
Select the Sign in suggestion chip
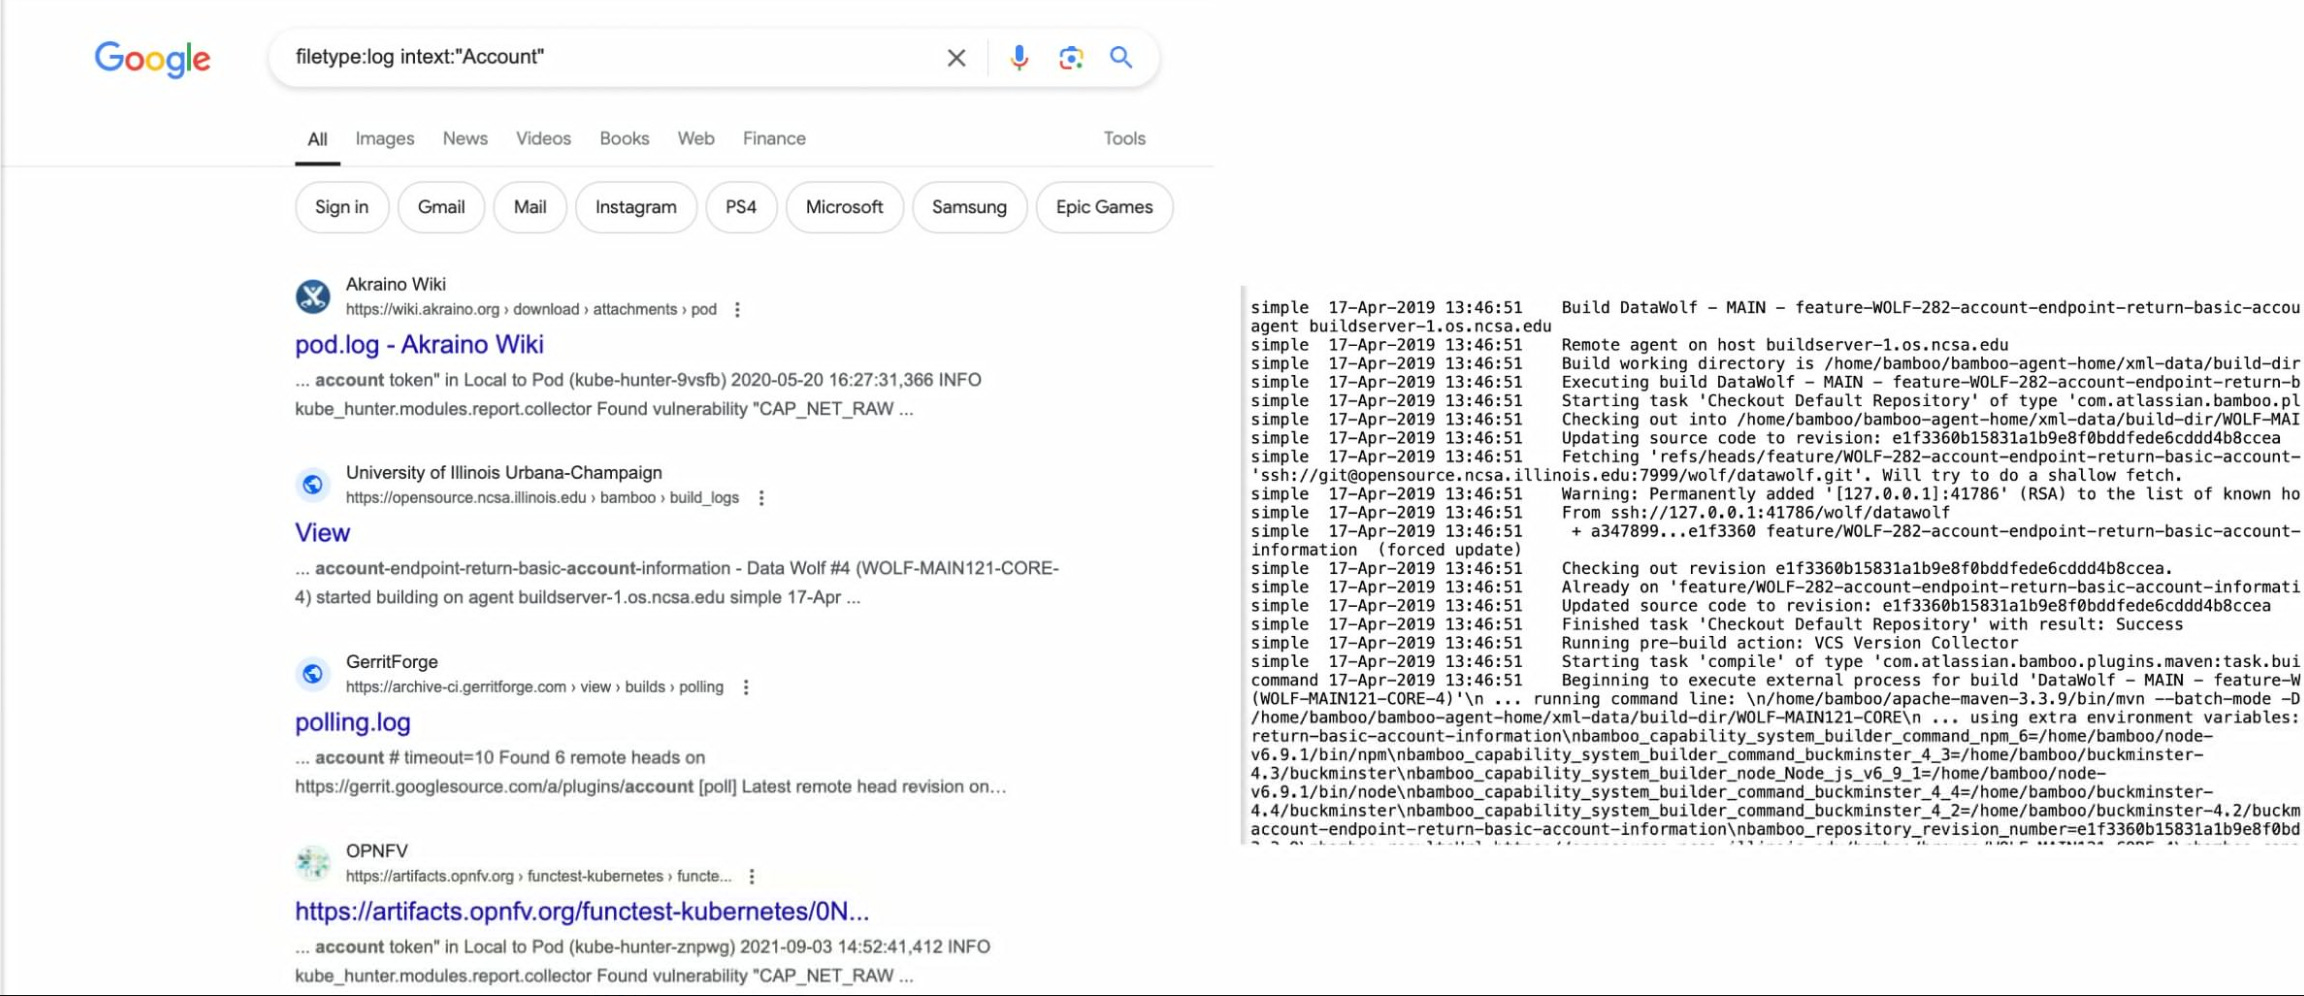click(x=342, y=207)
